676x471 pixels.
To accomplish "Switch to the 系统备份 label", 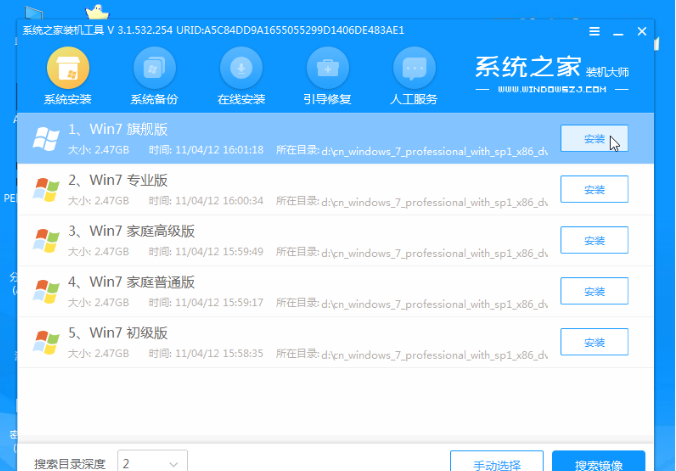I will point(154,99).
